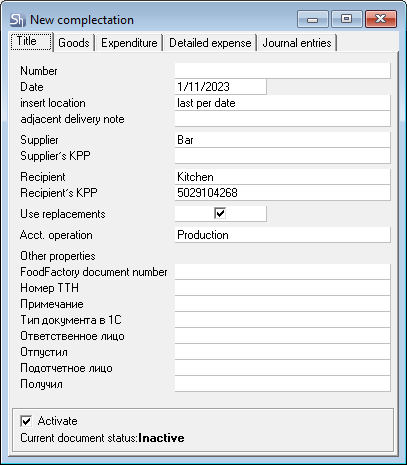
Task: Click the Supplier's KPP empty field
Action: pos(282,156)
